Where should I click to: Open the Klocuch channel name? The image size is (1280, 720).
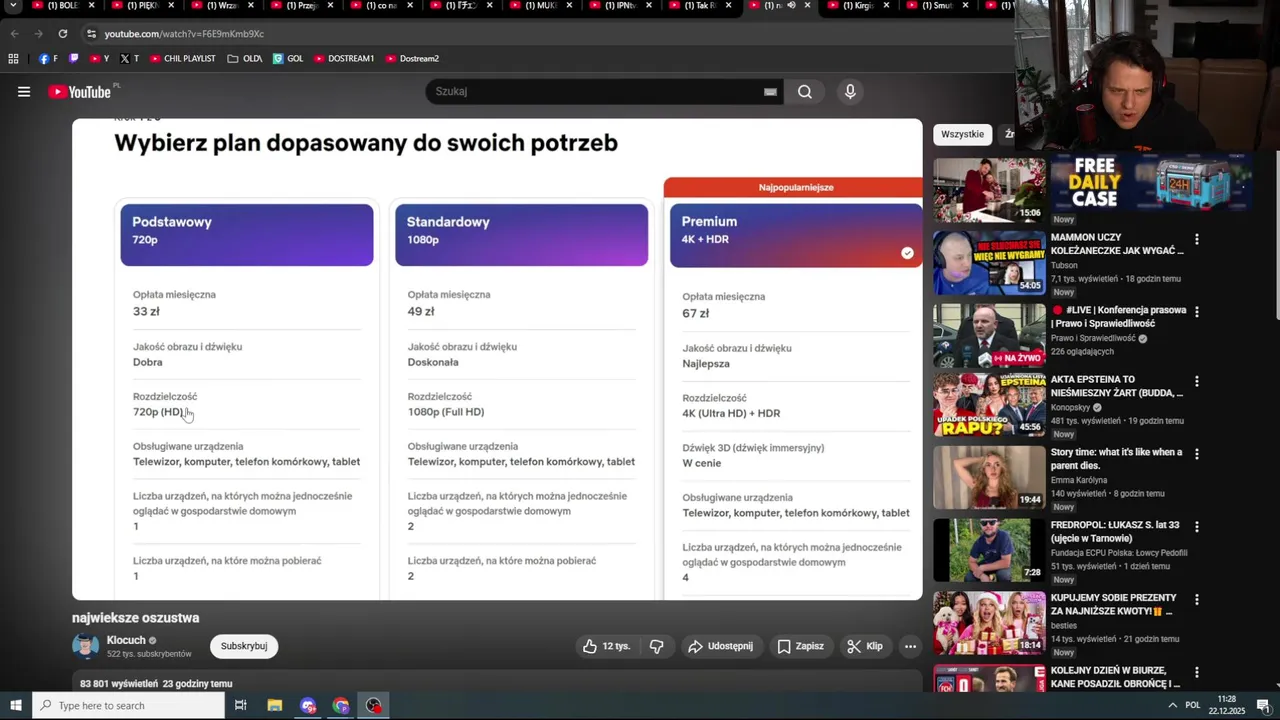[126, 640]
